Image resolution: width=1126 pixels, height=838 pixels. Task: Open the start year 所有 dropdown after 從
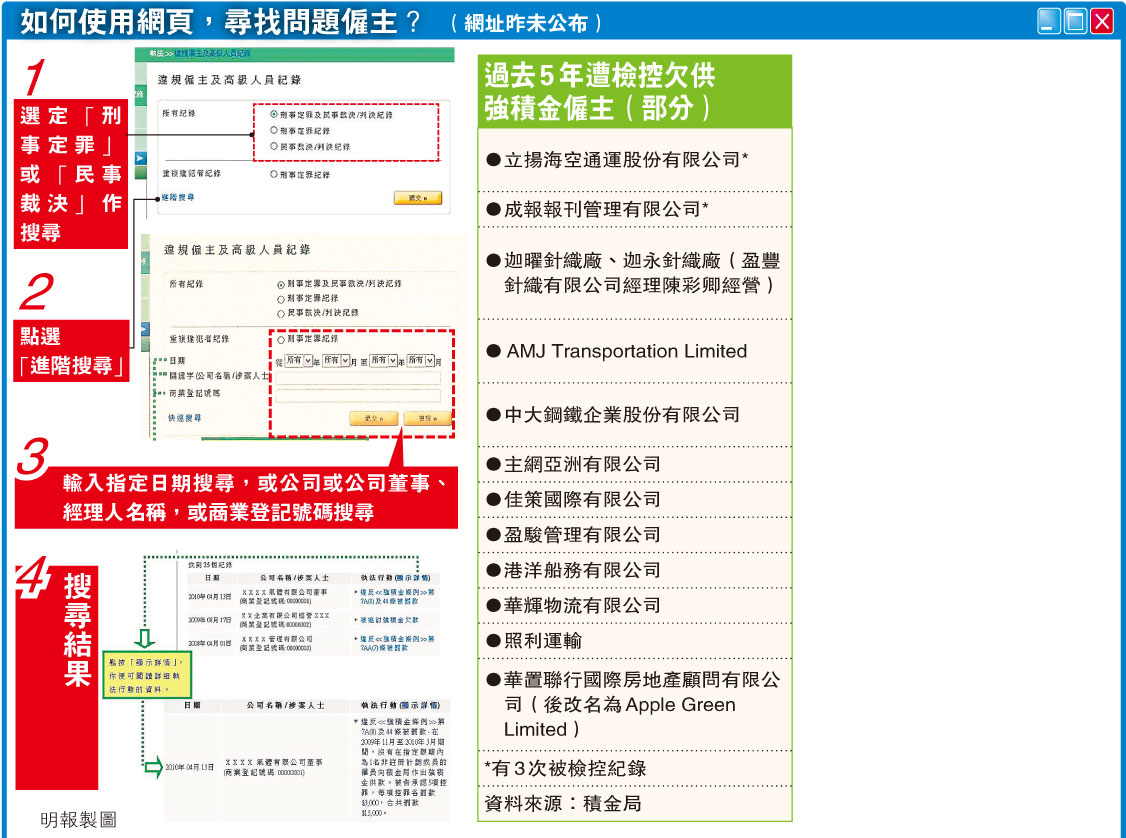(x=298, y=360)
